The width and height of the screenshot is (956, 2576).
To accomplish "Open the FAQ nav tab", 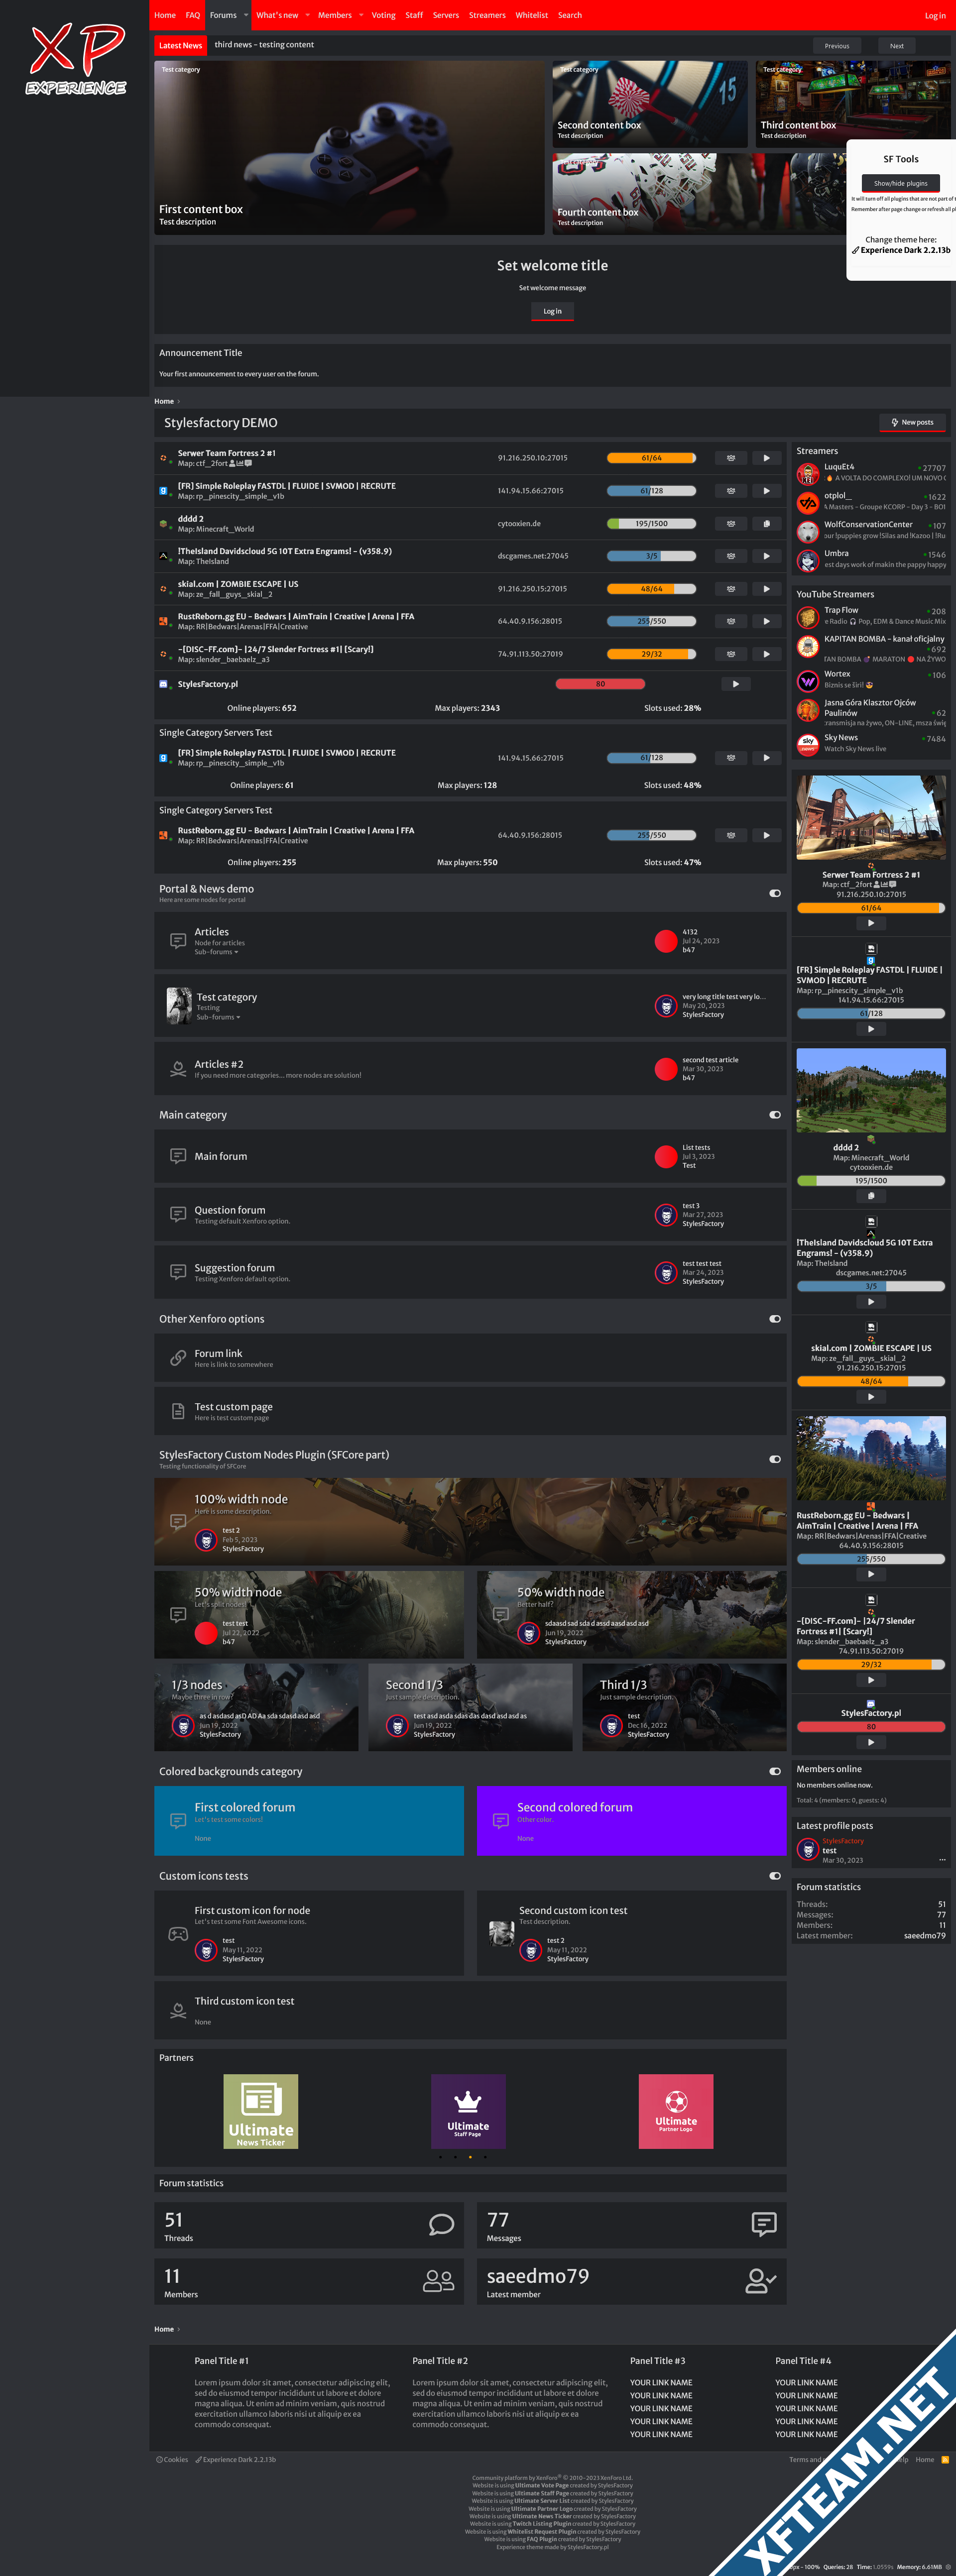I will [x=193, y=15].
